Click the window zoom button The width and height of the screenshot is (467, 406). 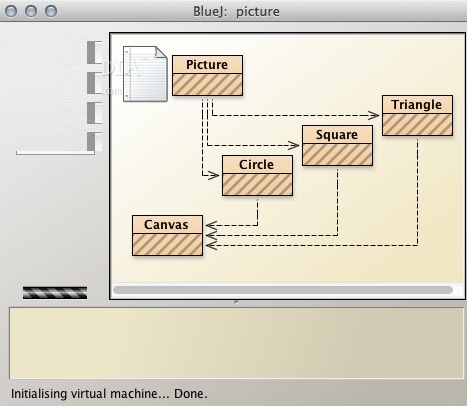click(x=51, y=11)
